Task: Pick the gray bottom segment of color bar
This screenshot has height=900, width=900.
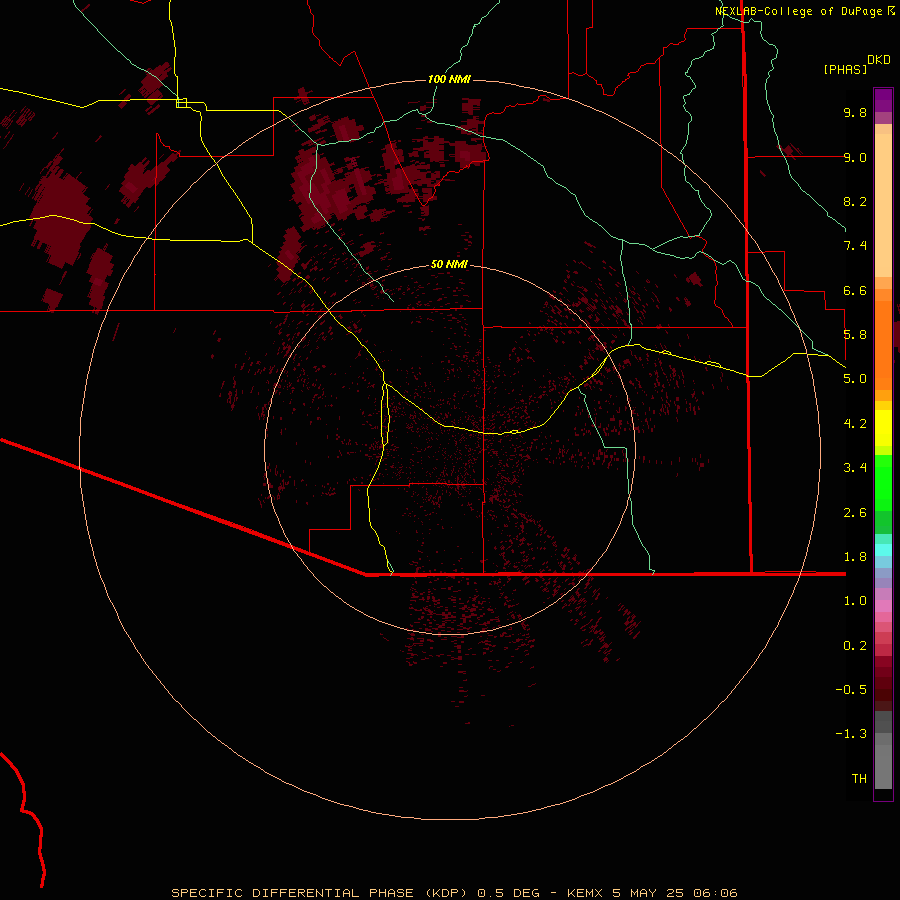Action: click(x=883, y=767)
